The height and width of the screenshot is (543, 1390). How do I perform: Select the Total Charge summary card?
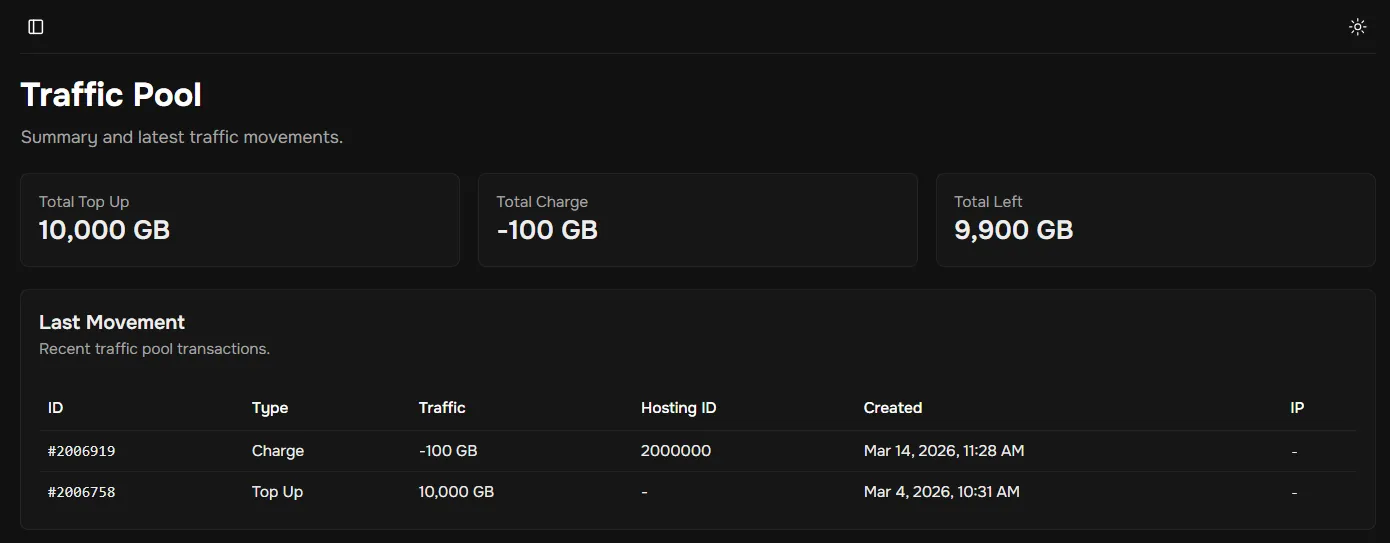tap(697, 220)
